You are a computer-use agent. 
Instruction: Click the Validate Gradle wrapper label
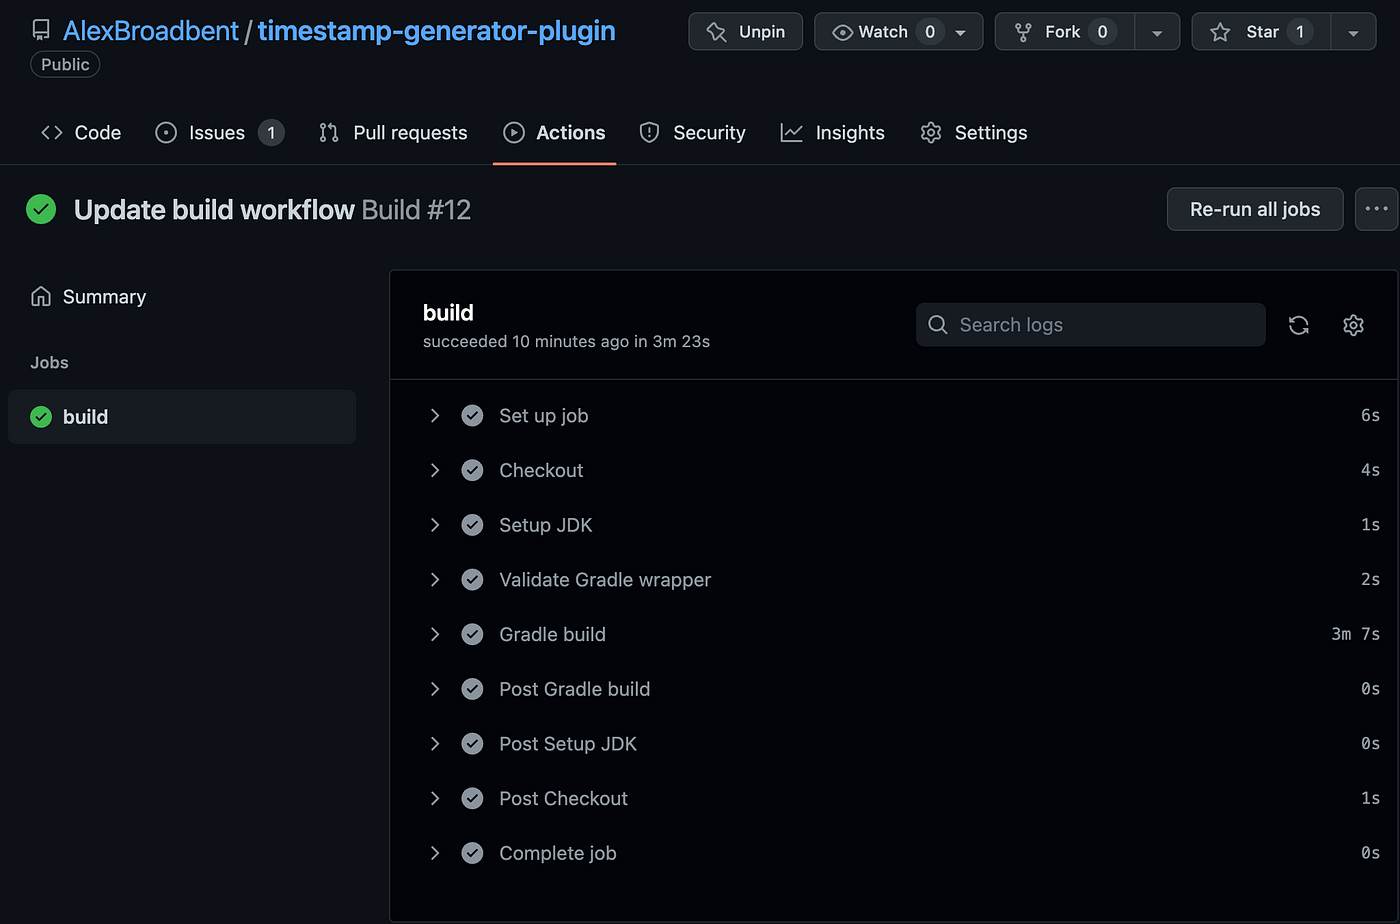pyautogui.click(x=605, y=580)
